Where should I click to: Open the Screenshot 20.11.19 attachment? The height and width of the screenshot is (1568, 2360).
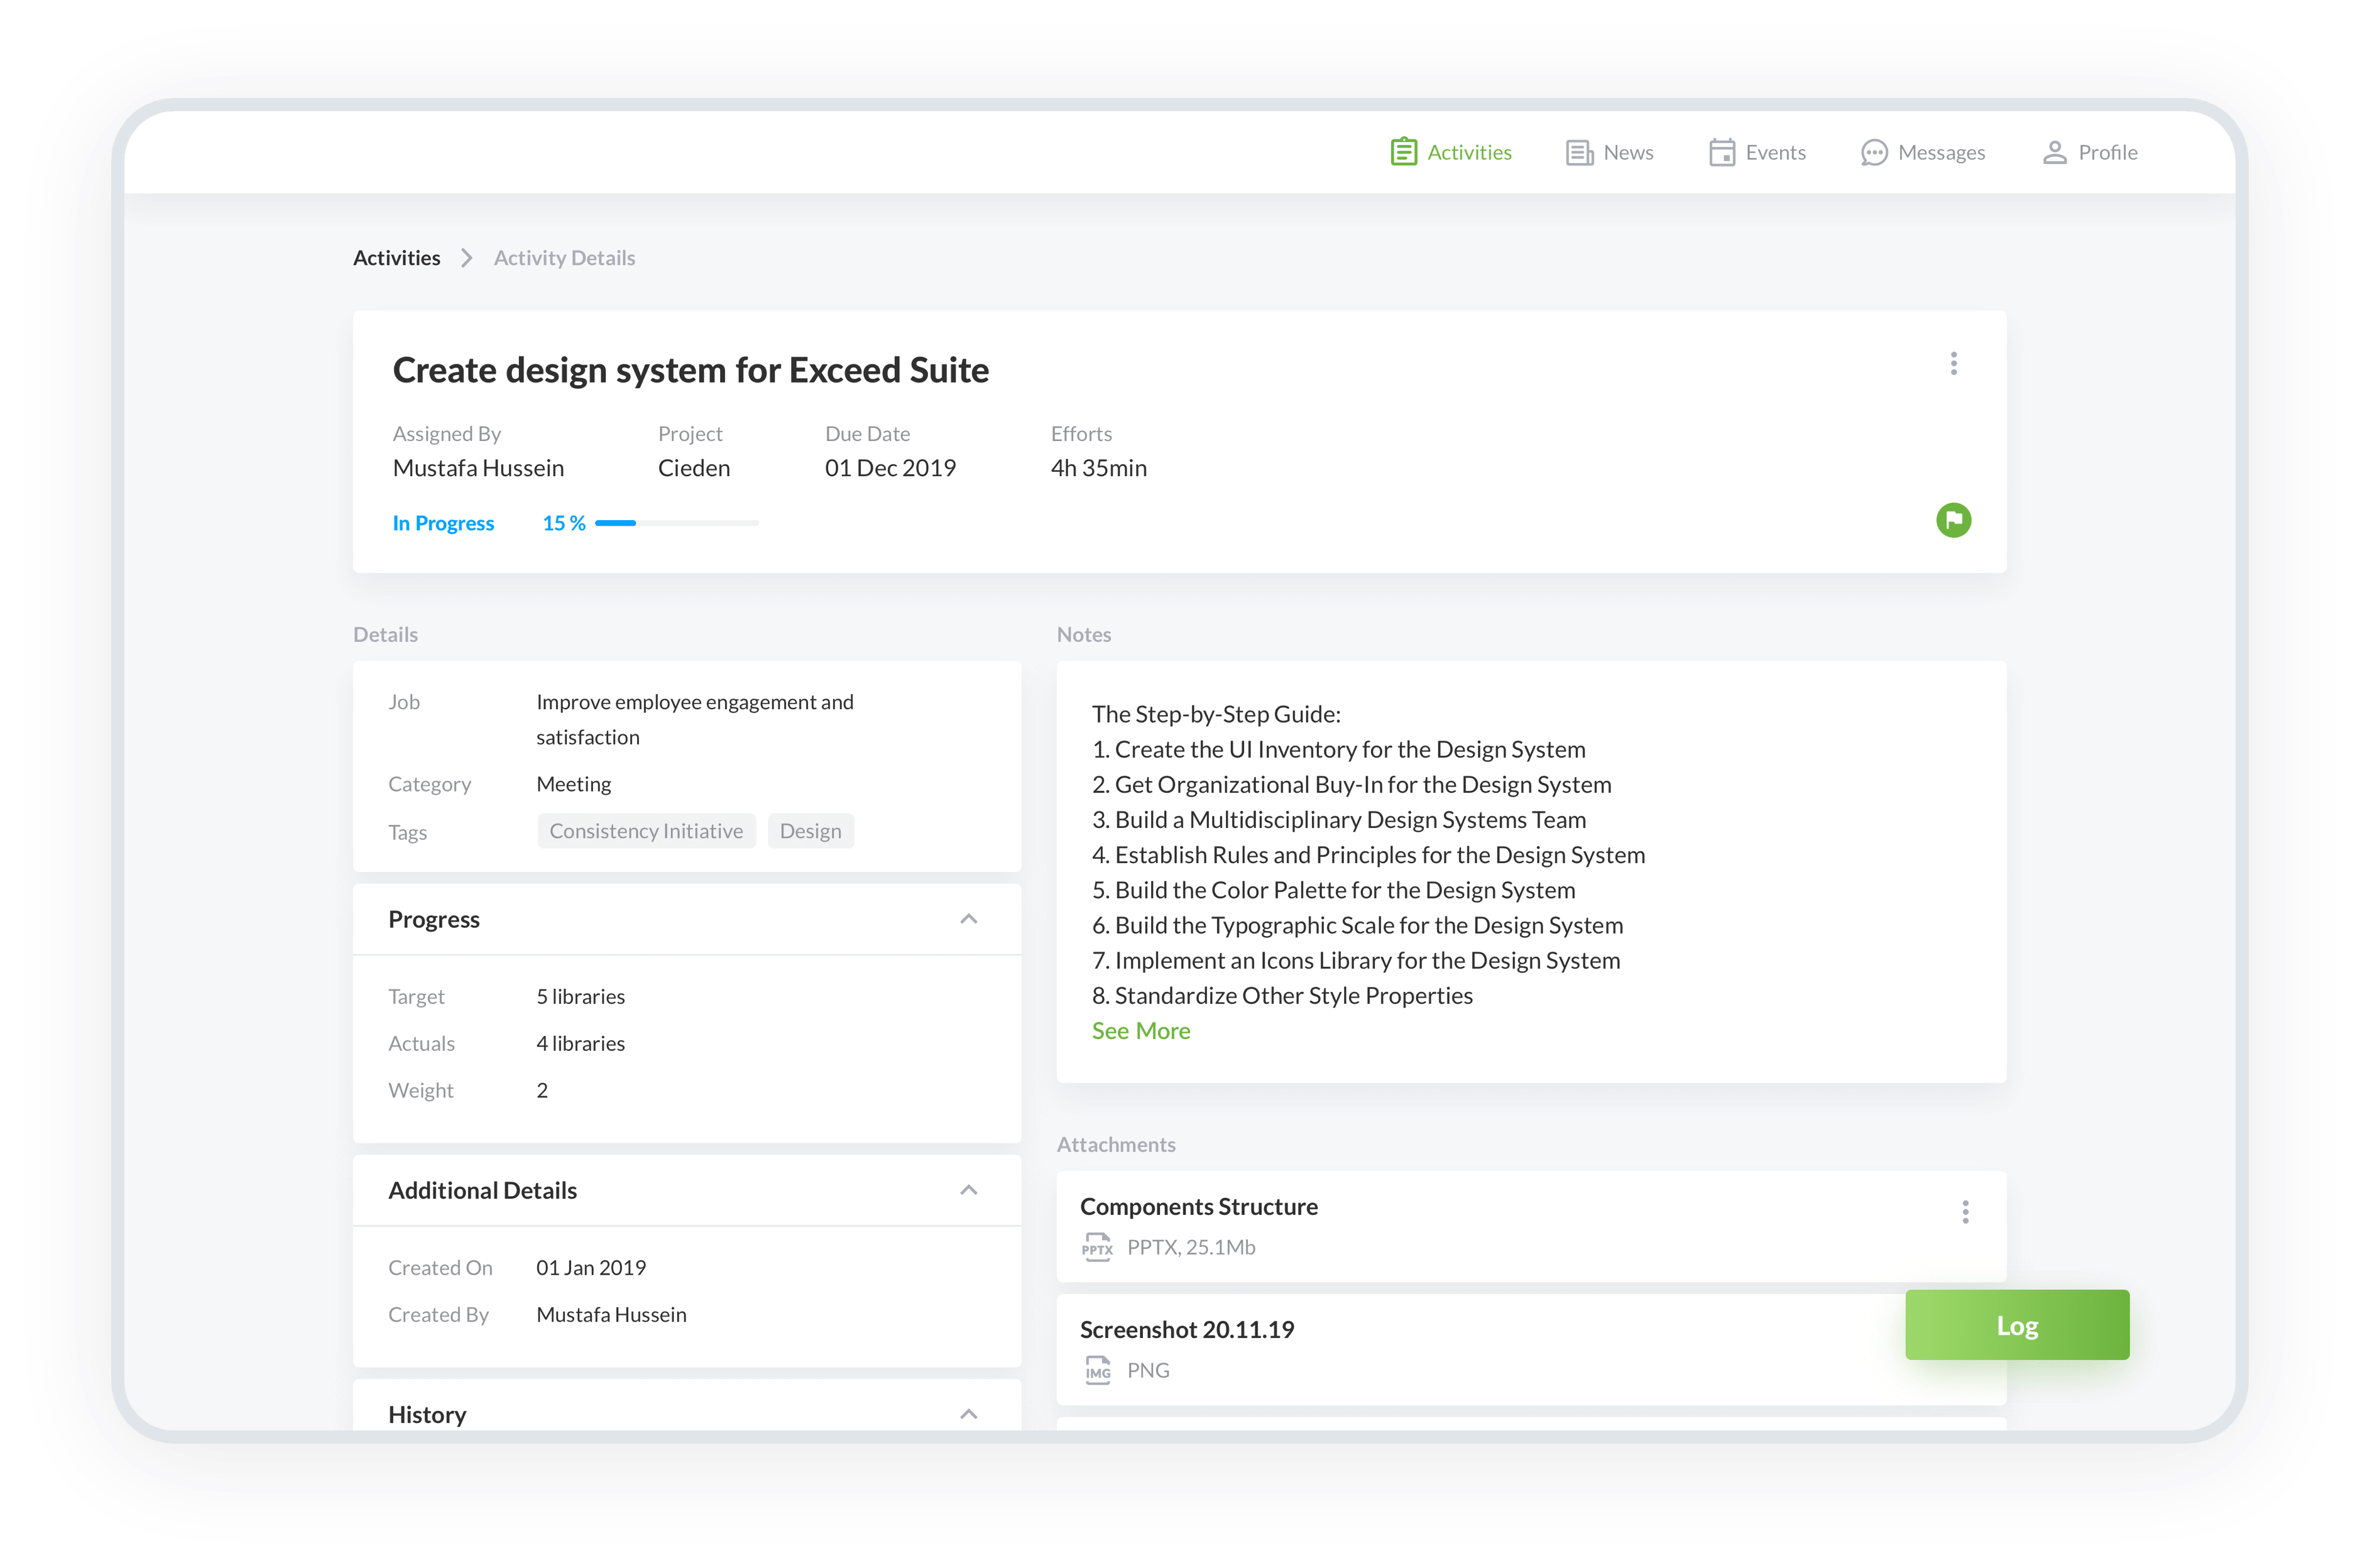[1531, 1349]
